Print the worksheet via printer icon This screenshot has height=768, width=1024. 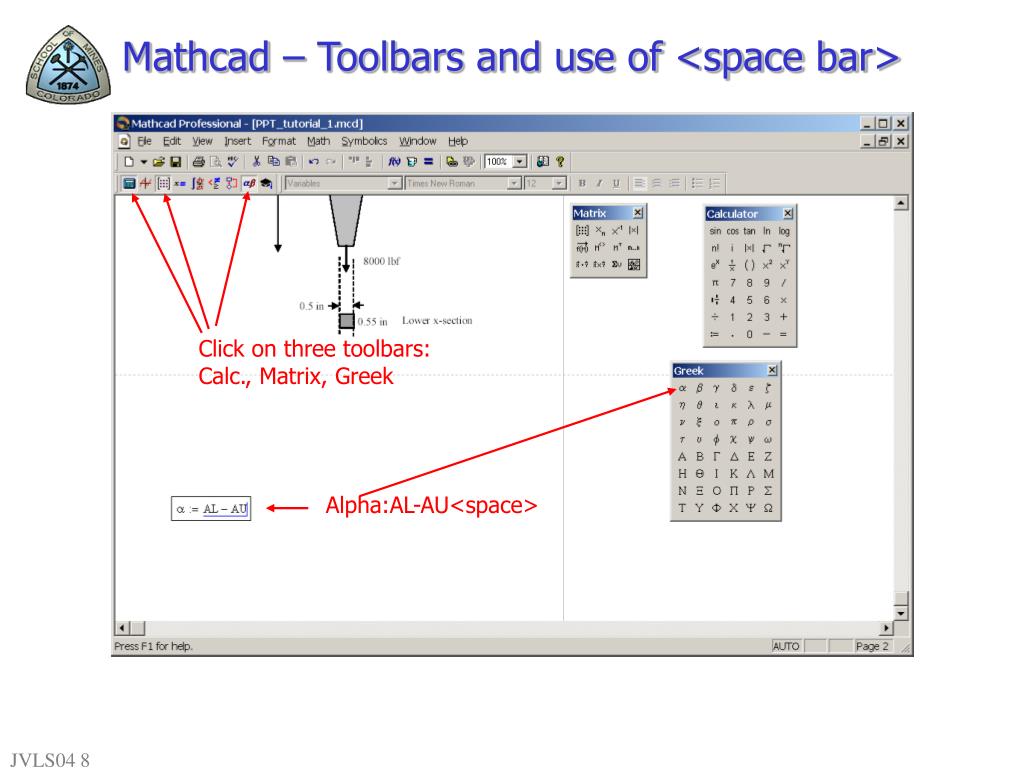coord(199,162)
